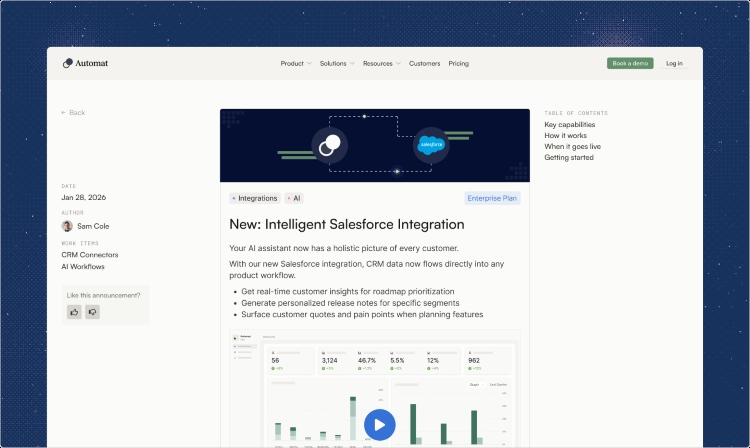Click the 3,124 metric in the dashboard
This screenshot has height=448, width=750.
pos(330,361)
